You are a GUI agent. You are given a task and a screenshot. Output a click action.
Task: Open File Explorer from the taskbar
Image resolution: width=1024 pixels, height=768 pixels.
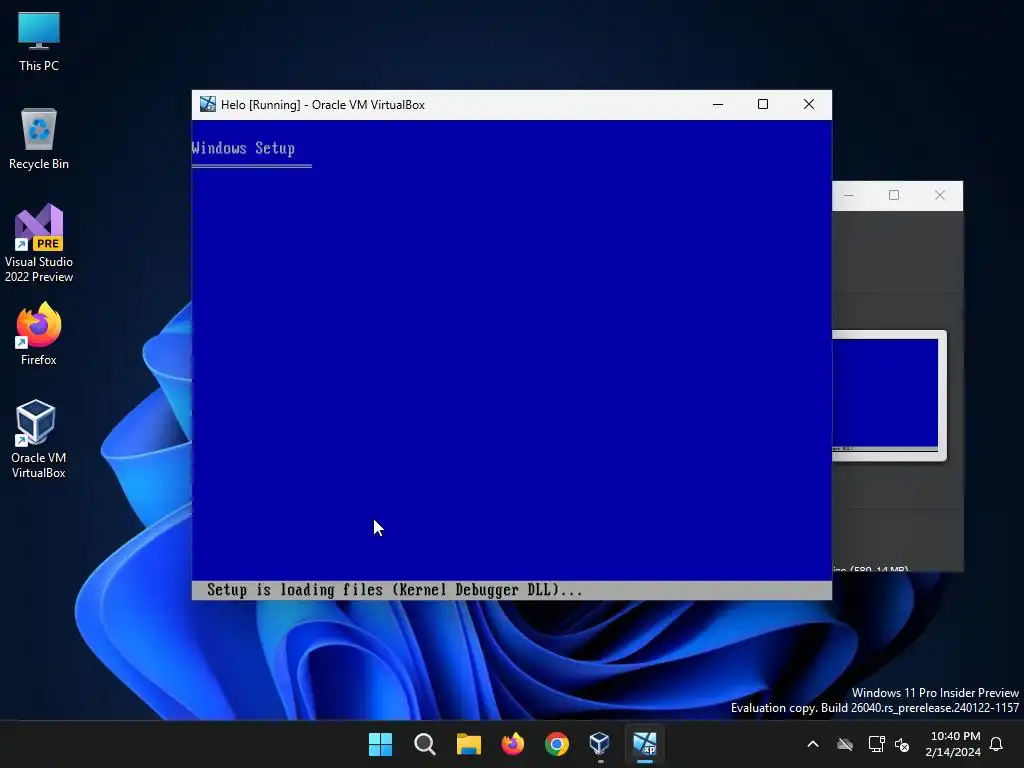click(x=468, y=744)
